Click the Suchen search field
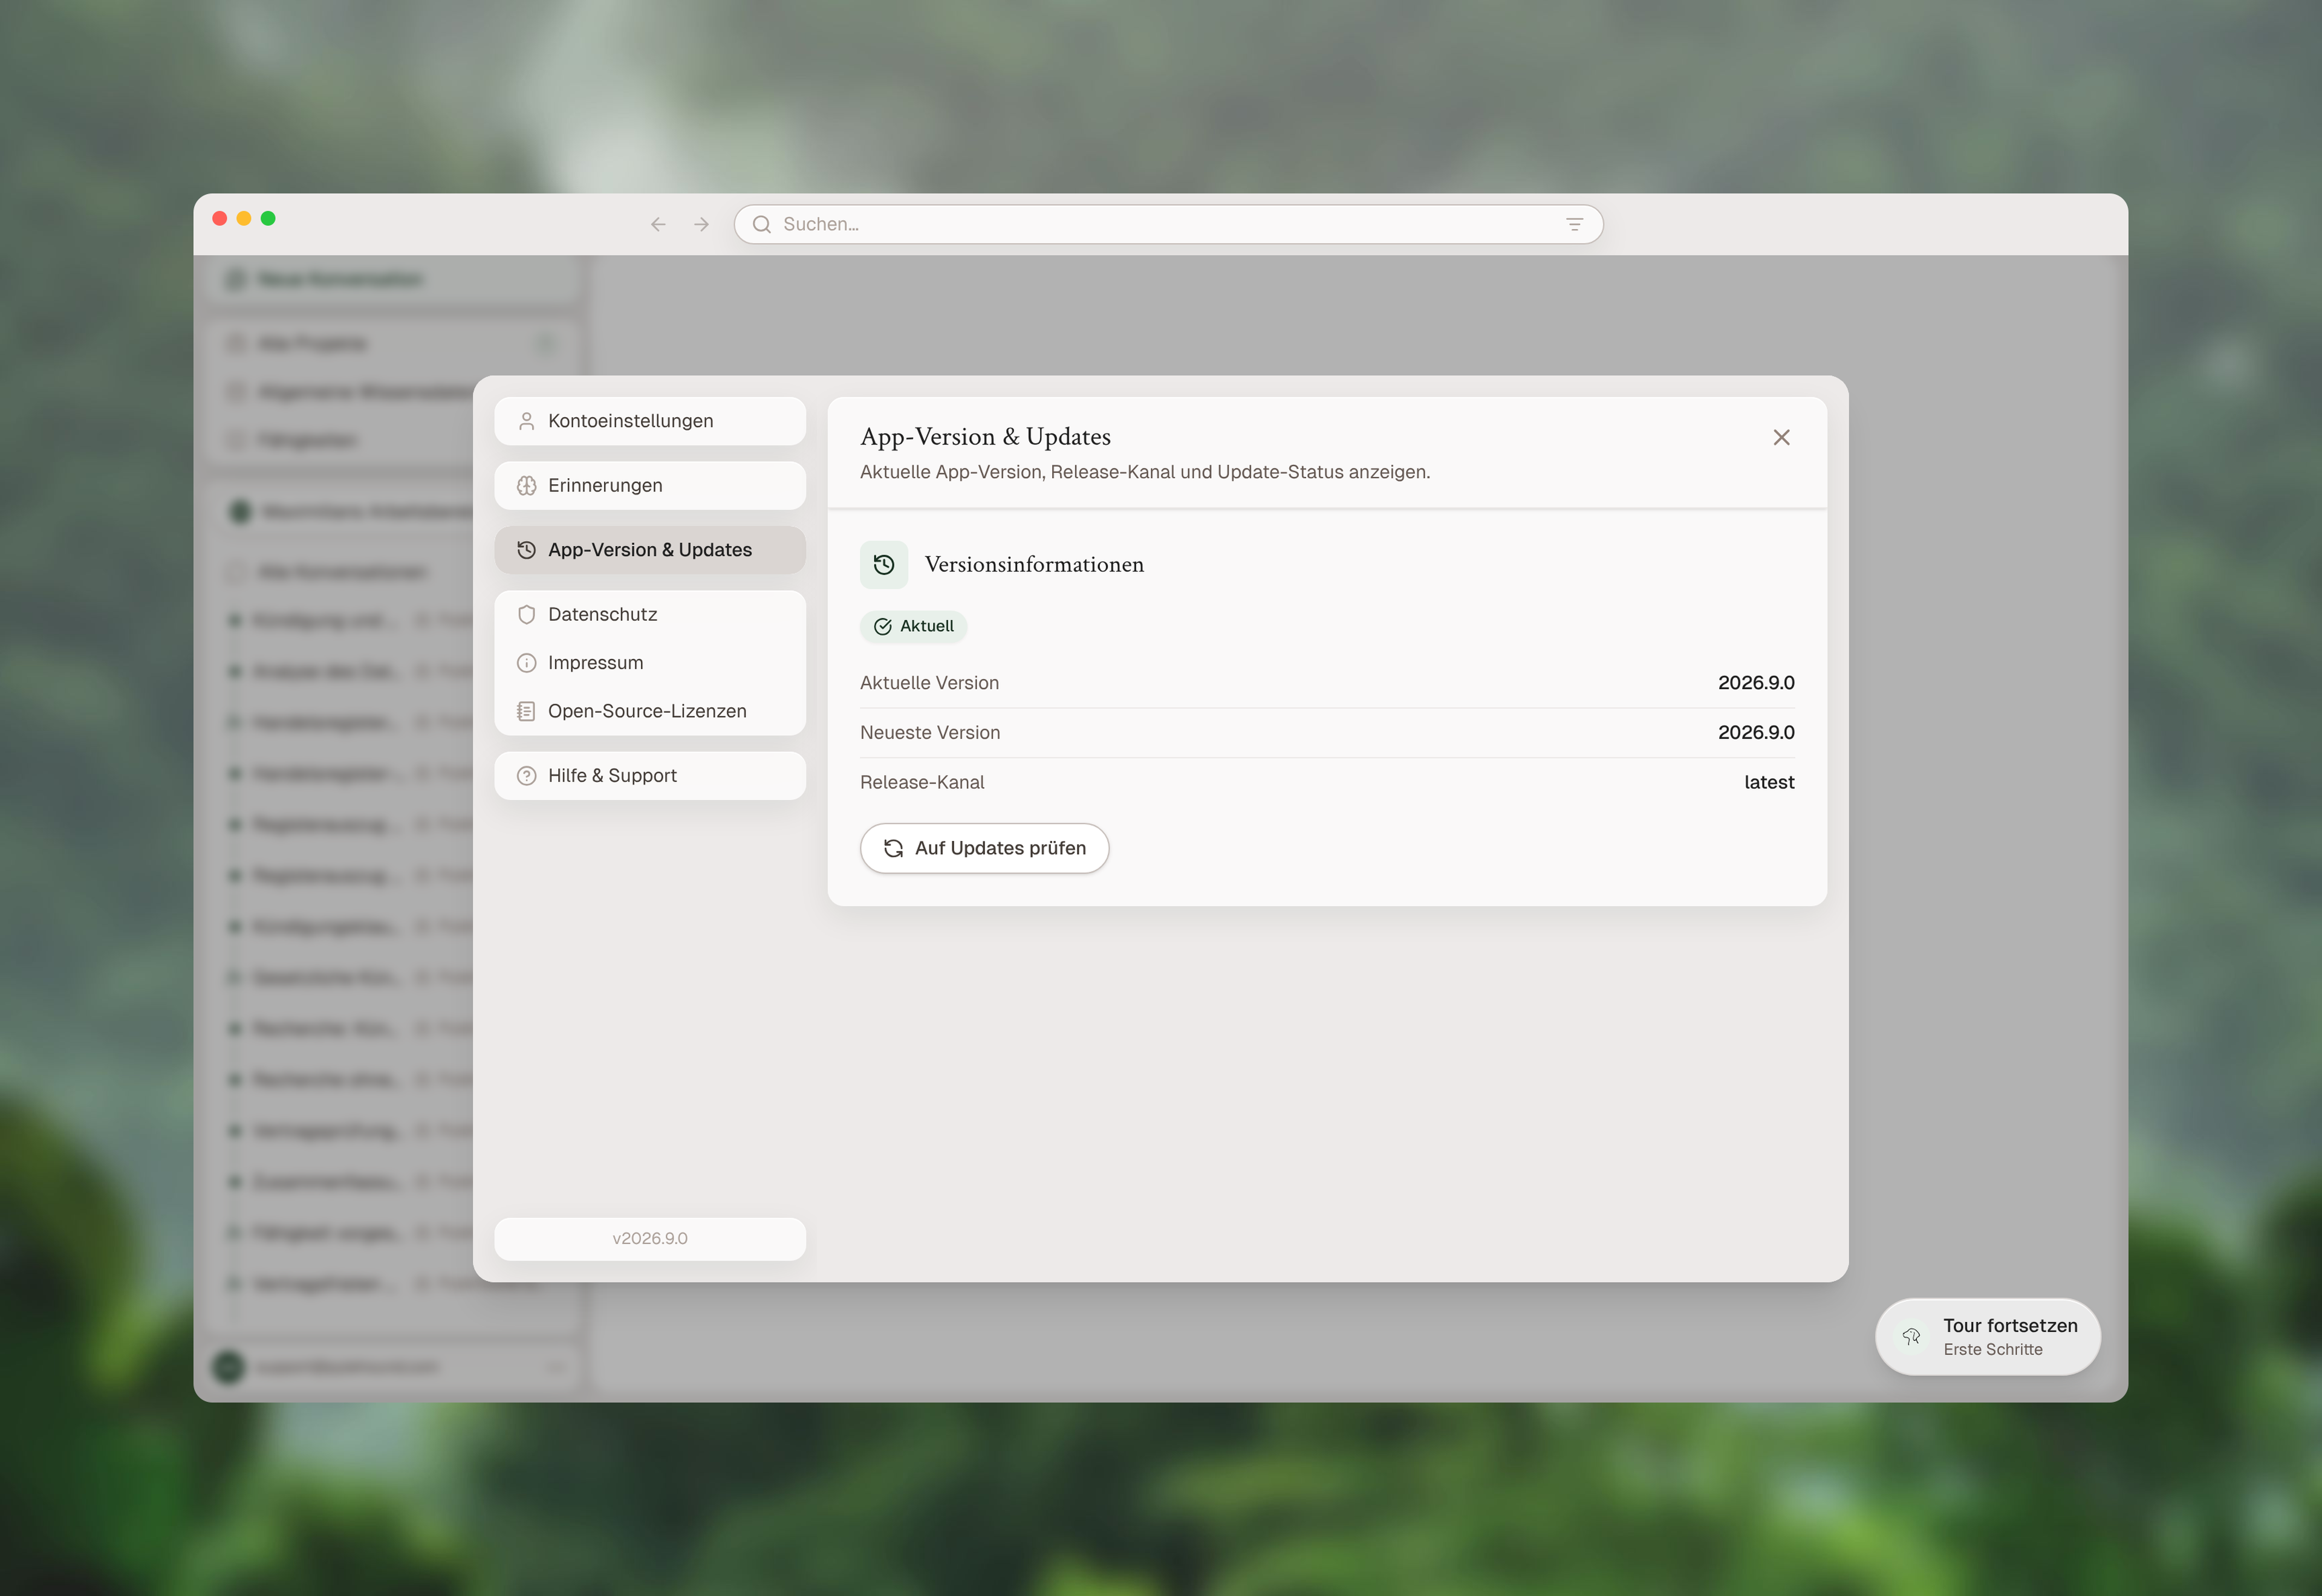 tap(1168, 224)
